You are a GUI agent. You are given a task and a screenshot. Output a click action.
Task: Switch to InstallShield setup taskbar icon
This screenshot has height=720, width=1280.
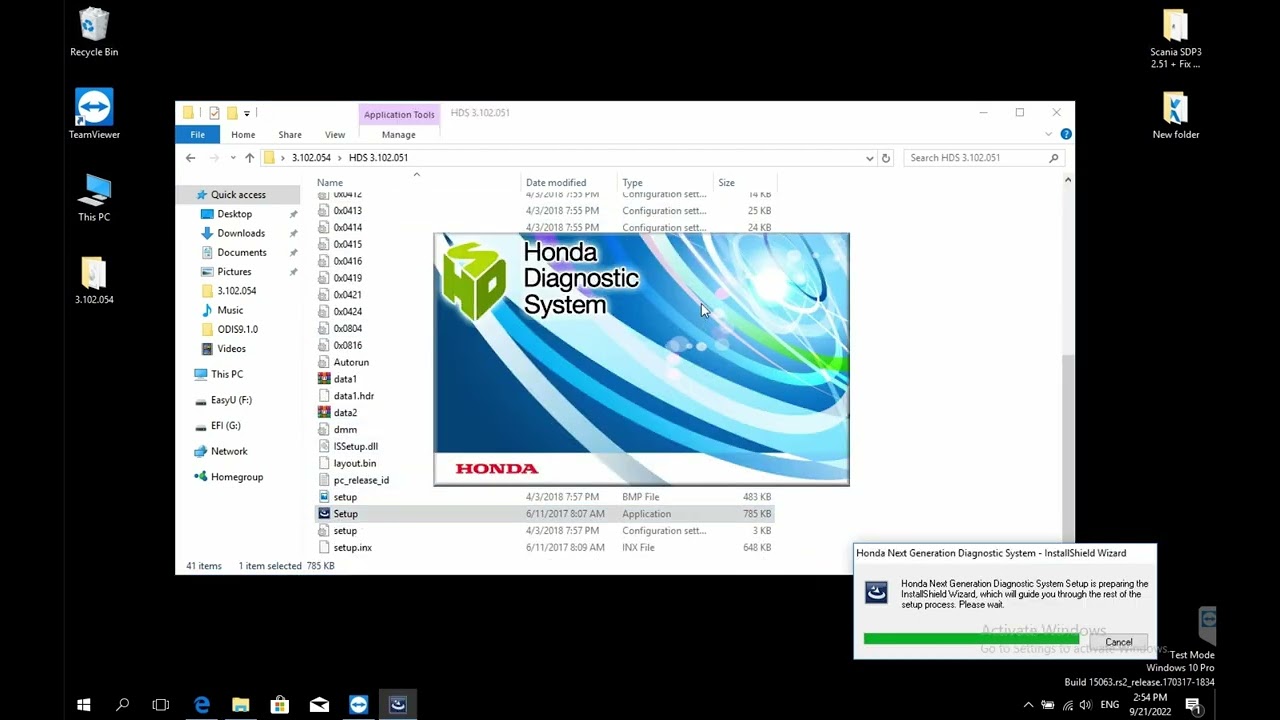[398, 705]
